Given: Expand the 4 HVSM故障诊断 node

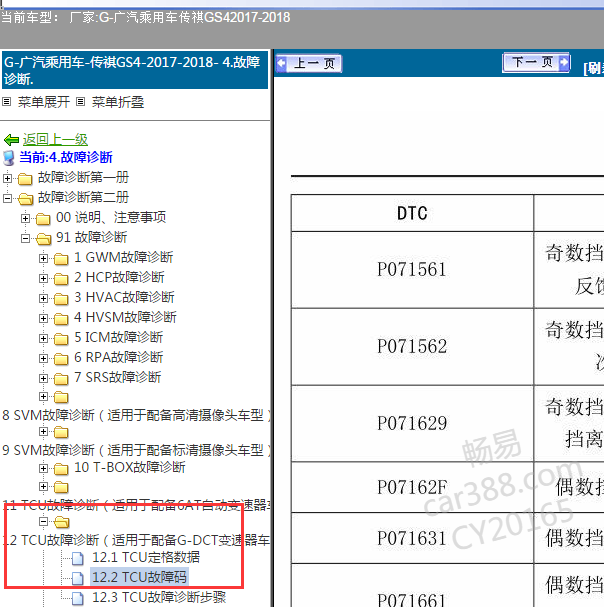Looking at the screenshot, I should coord(43,318).
